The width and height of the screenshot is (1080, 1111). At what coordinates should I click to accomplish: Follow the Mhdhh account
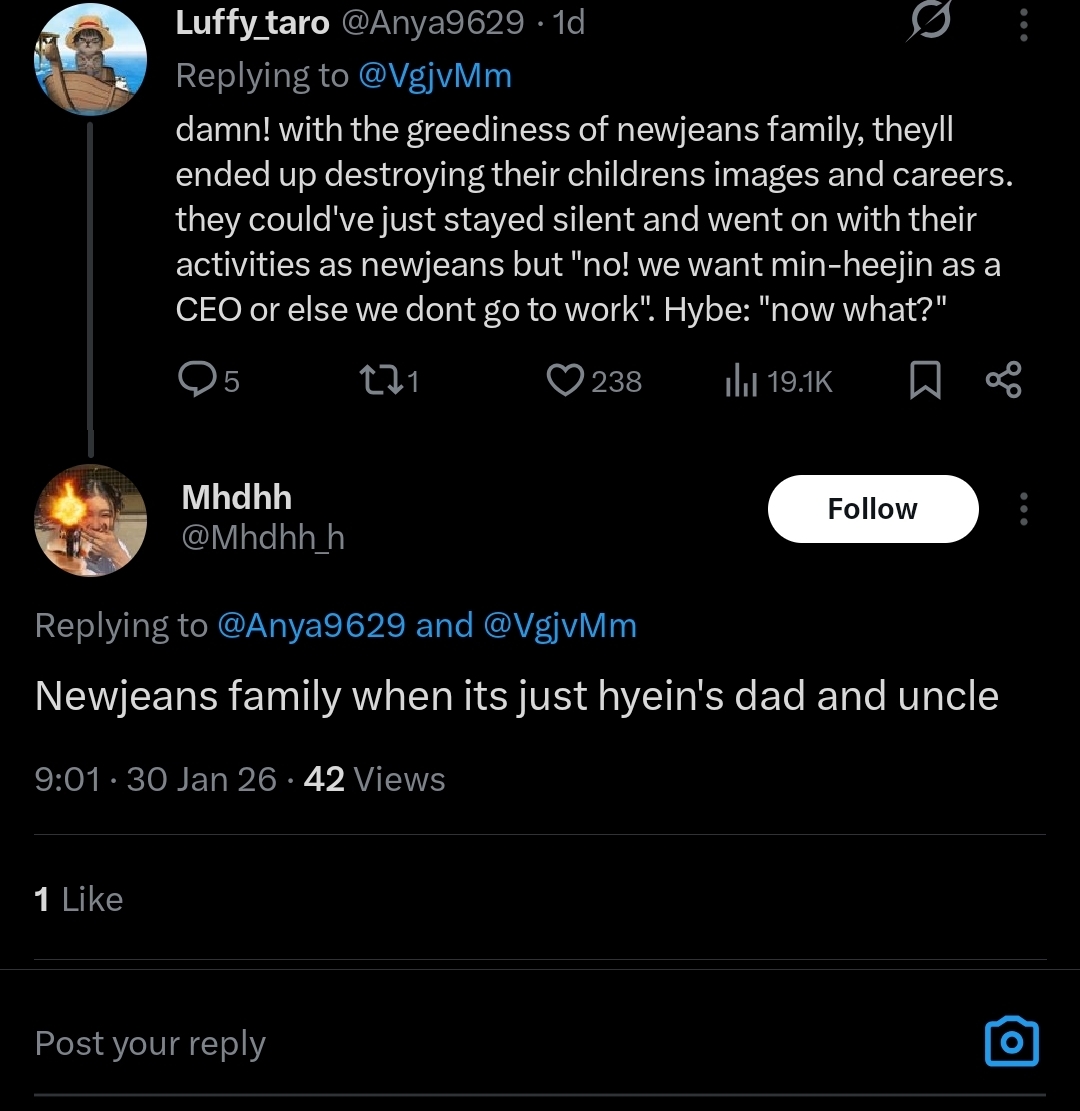coord(872,509)
